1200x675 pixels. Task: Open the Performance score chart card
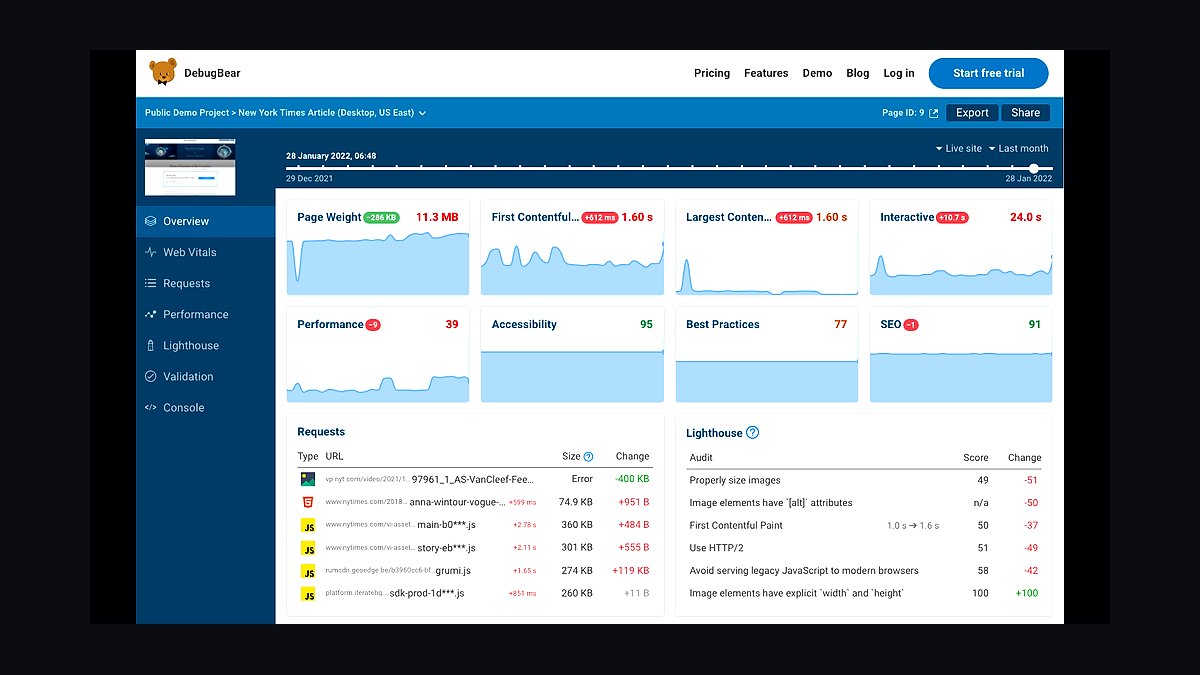pos(377,355)
